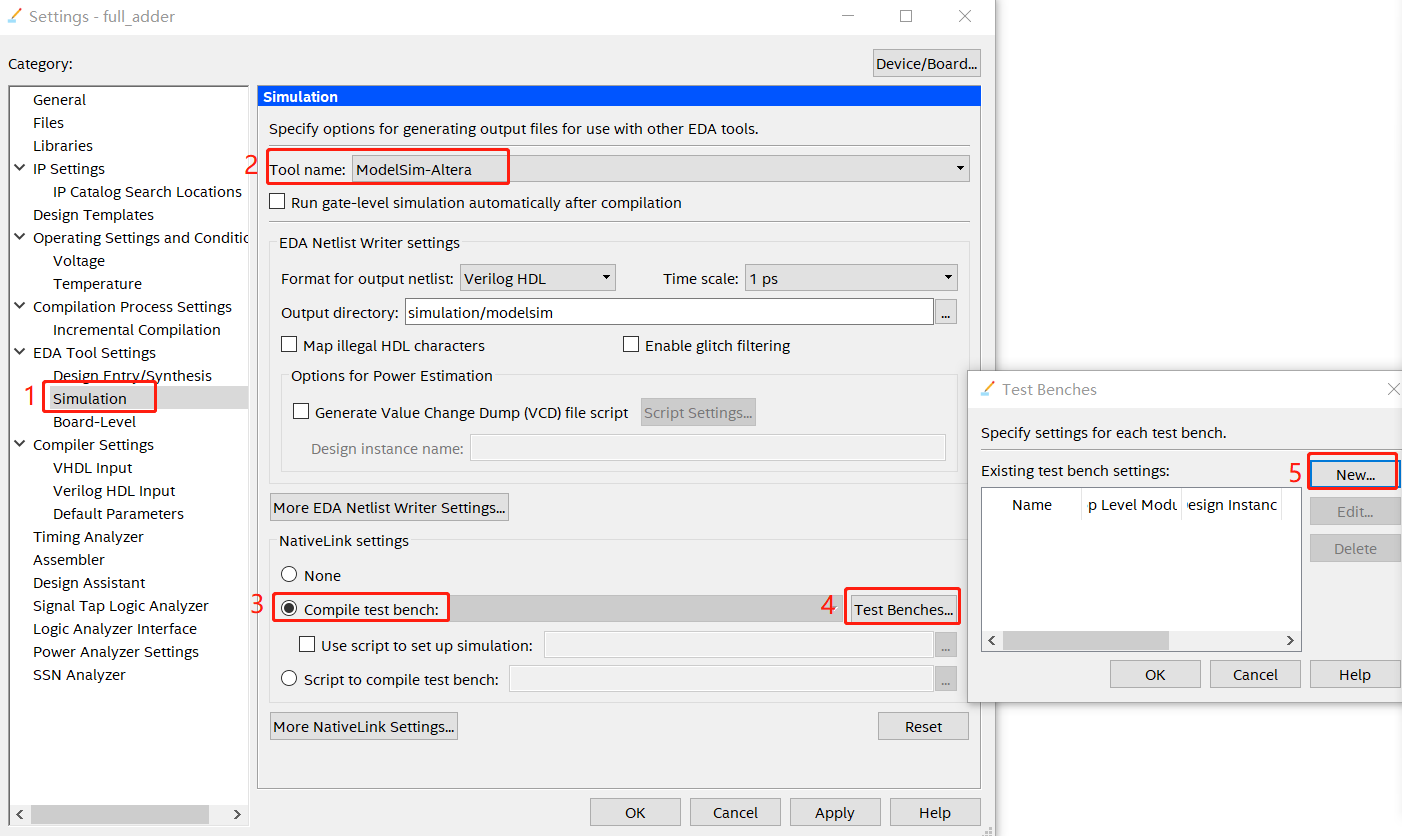Click the Output directory text field
Viewport: 1402px width, 836px height.
coord(669,312)
